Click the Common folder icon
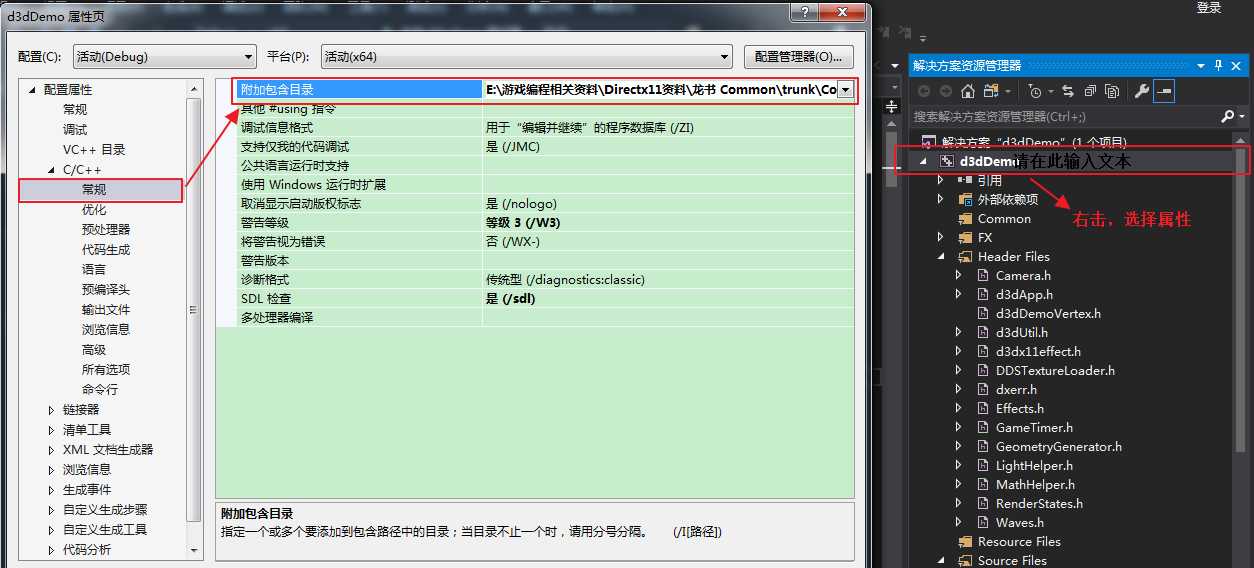Image resolution: width=1254 pixels, height=568 pixels. [x=965, y=218]
